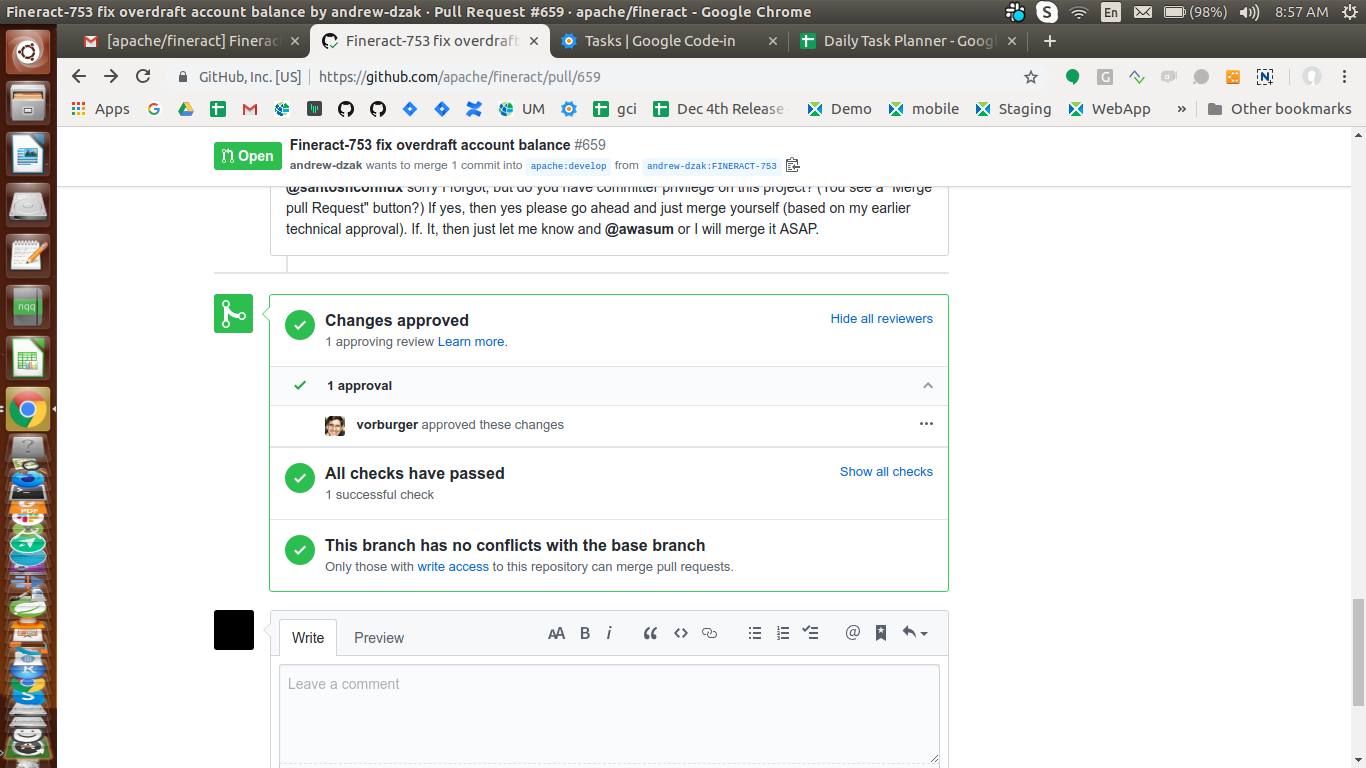Screen dimensions: 1366x768
Task: Click the andrew-dzak author name in header
Action: (326, 165)
